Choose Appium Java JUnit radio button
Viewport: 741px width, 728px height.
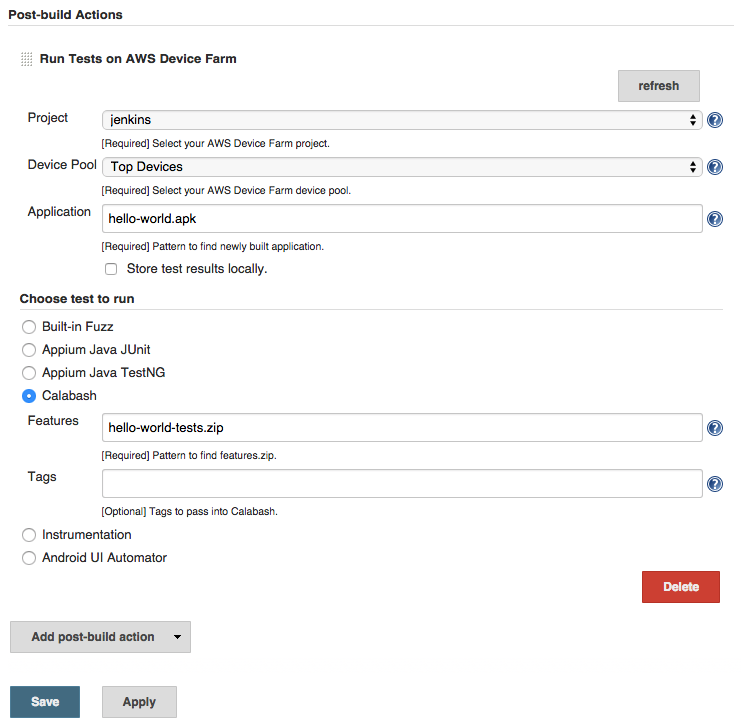coord(29,350)
